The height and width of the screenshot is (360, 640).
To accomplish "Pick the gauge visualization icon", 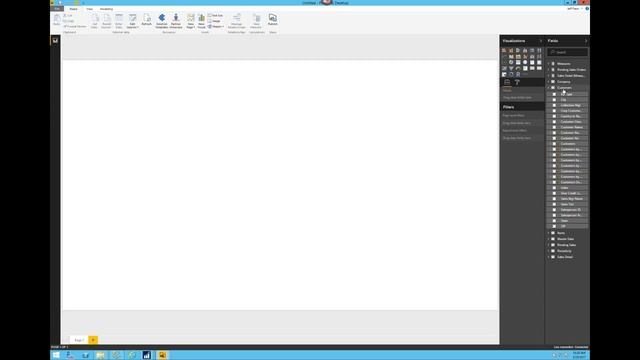I will point(518,68).
